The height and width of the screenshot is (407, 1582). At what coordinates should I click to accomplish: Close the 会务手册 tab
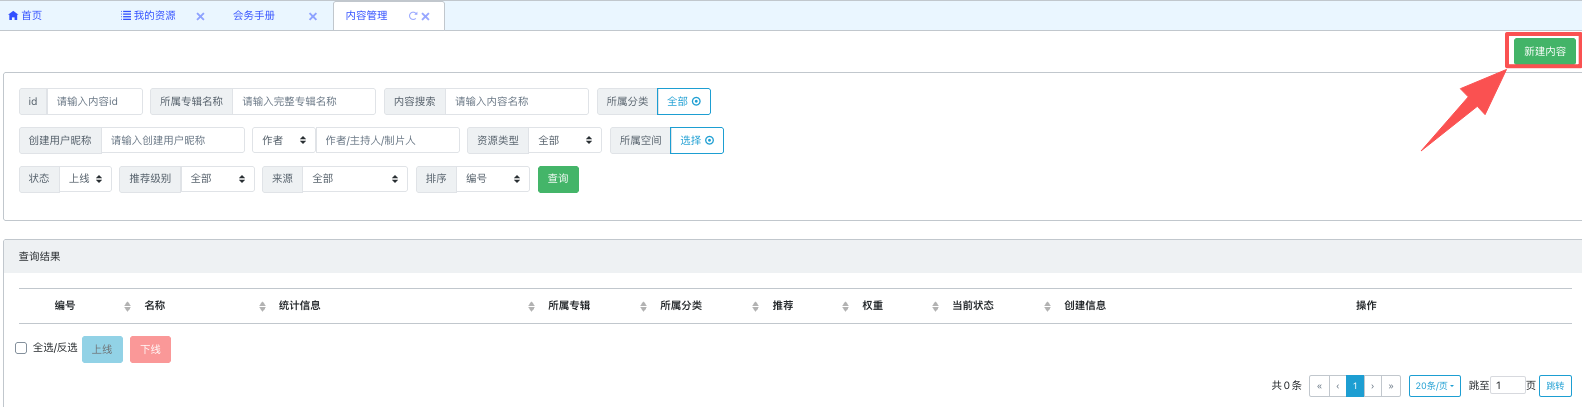[313, 17]
